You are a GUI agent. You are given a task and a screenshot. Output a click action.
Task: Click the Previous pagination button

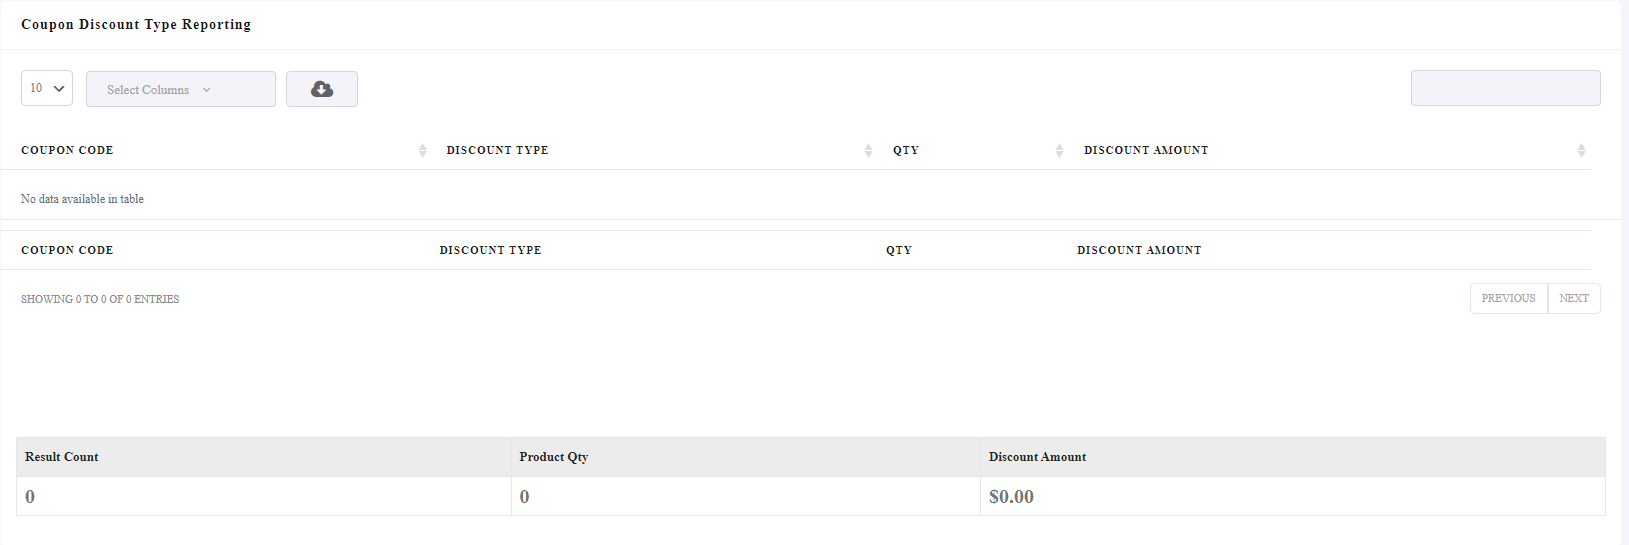(x=1508, y=298)
